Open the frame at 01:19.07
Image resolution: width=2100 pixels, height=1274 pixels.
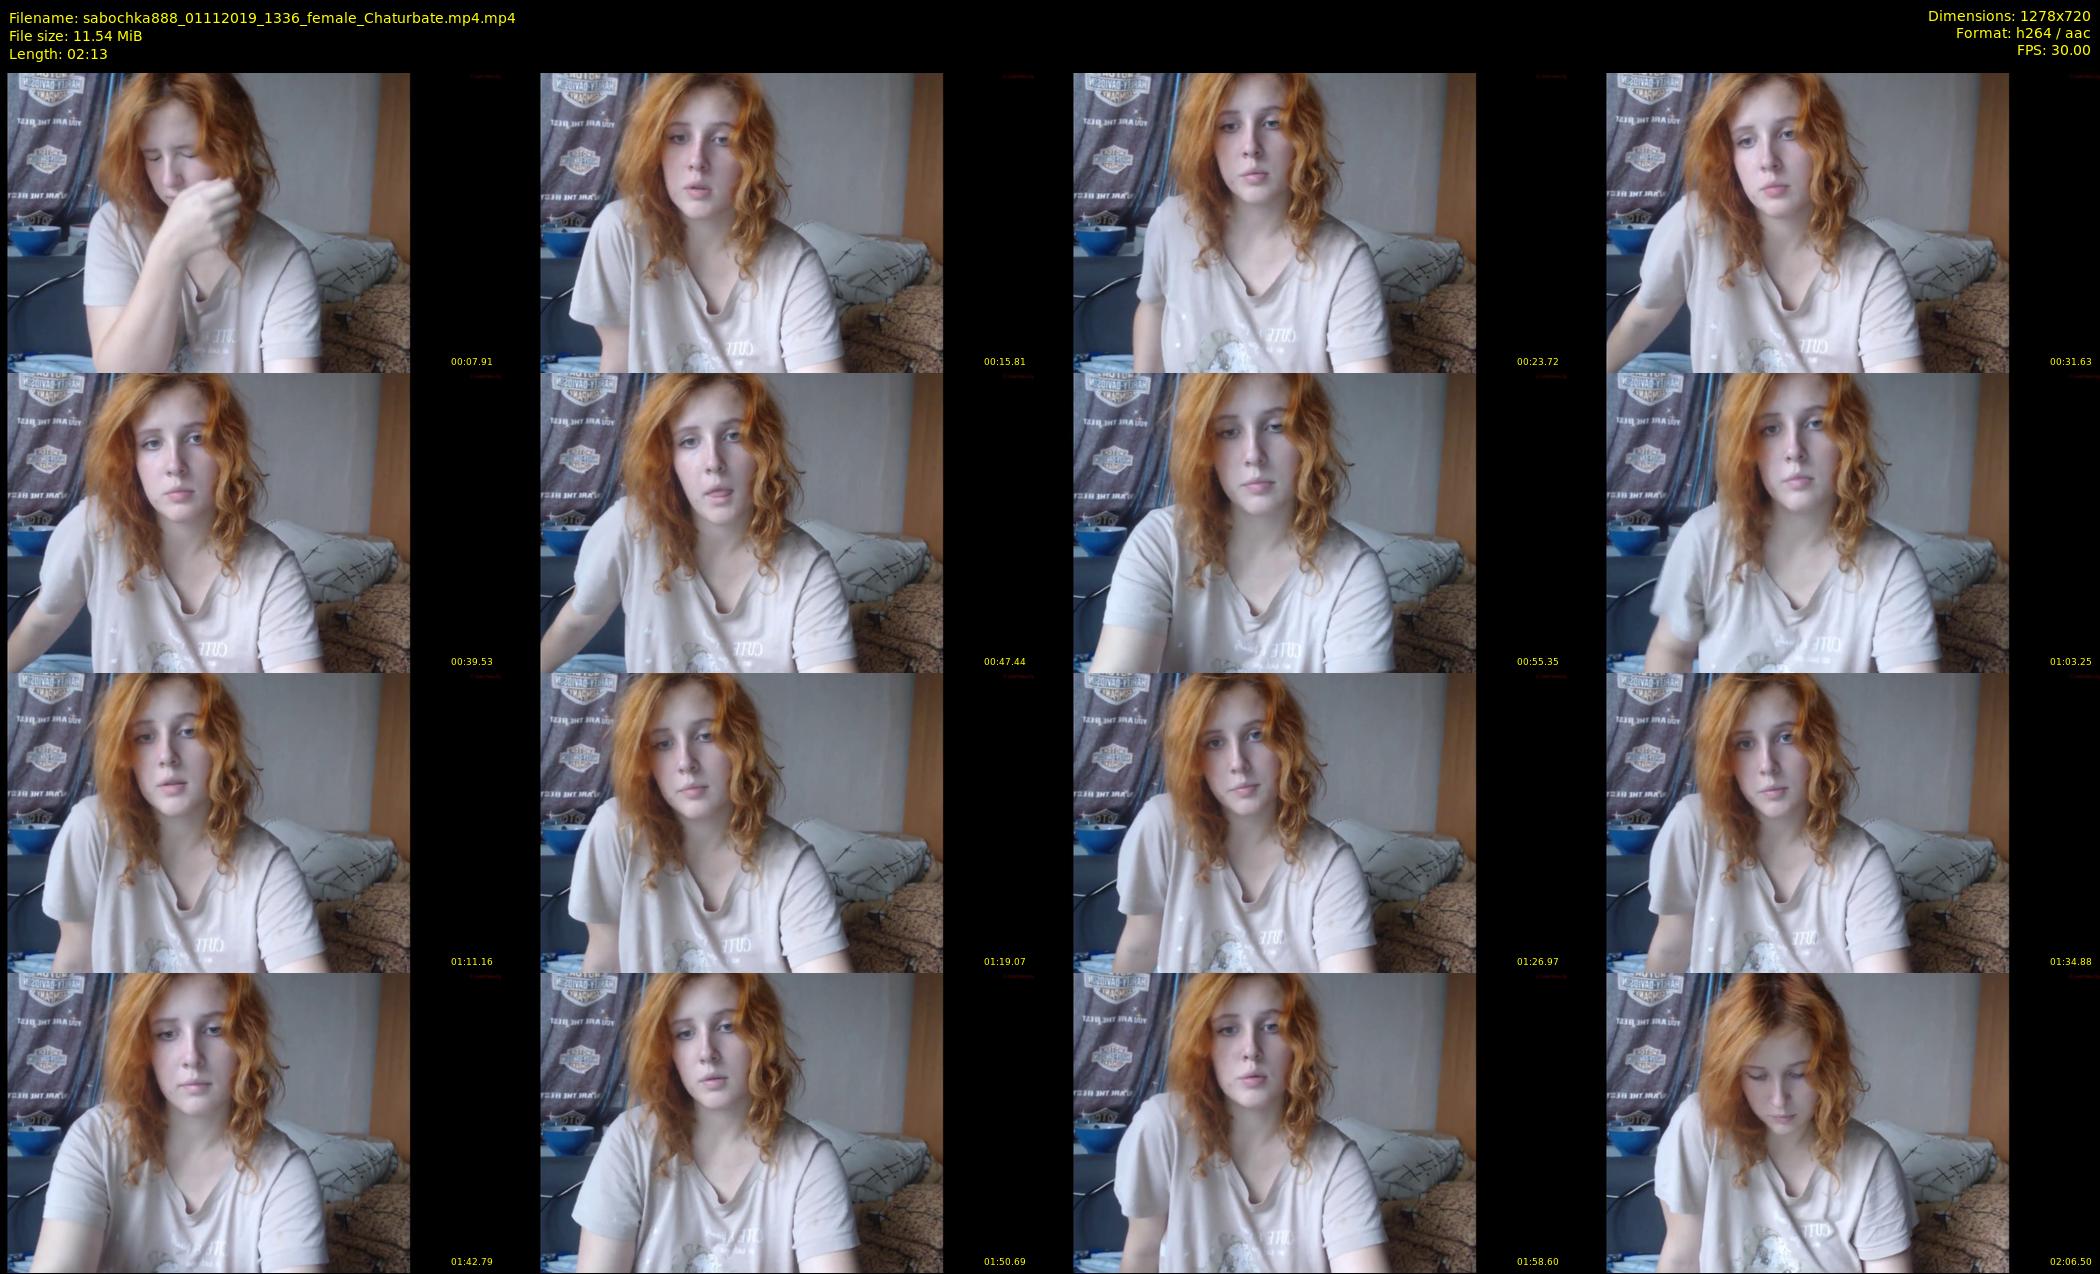coord(741,822)
